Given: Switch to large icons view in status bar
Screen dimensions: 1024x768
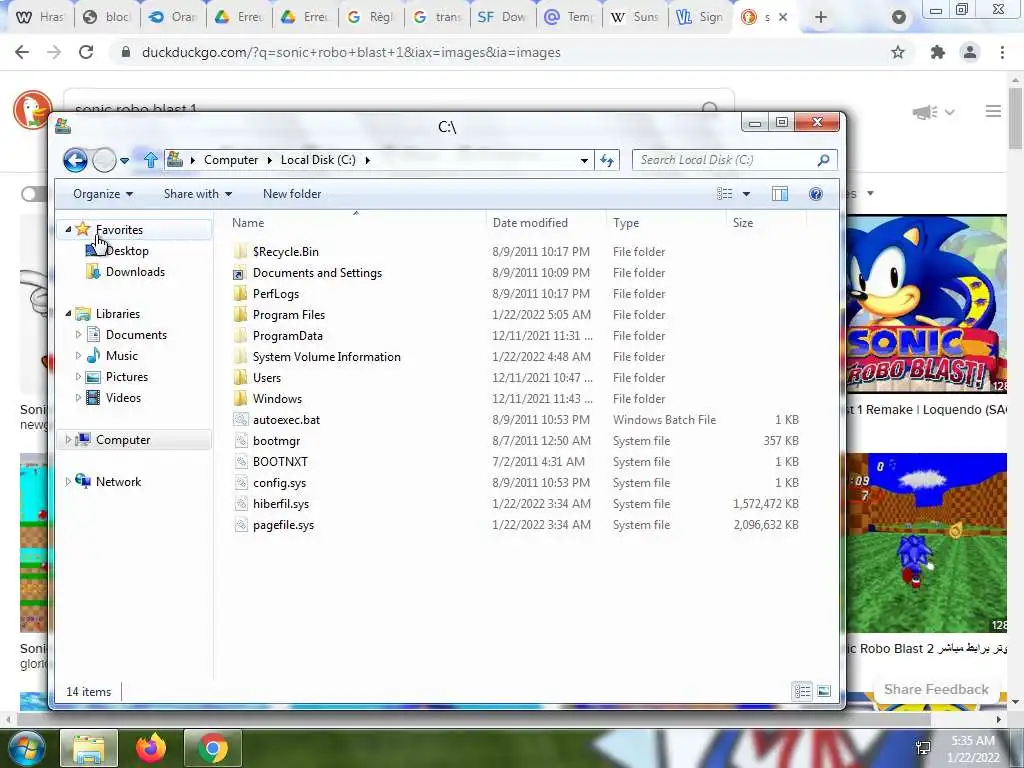Looking at the screenshot, I should pos(824,691).
